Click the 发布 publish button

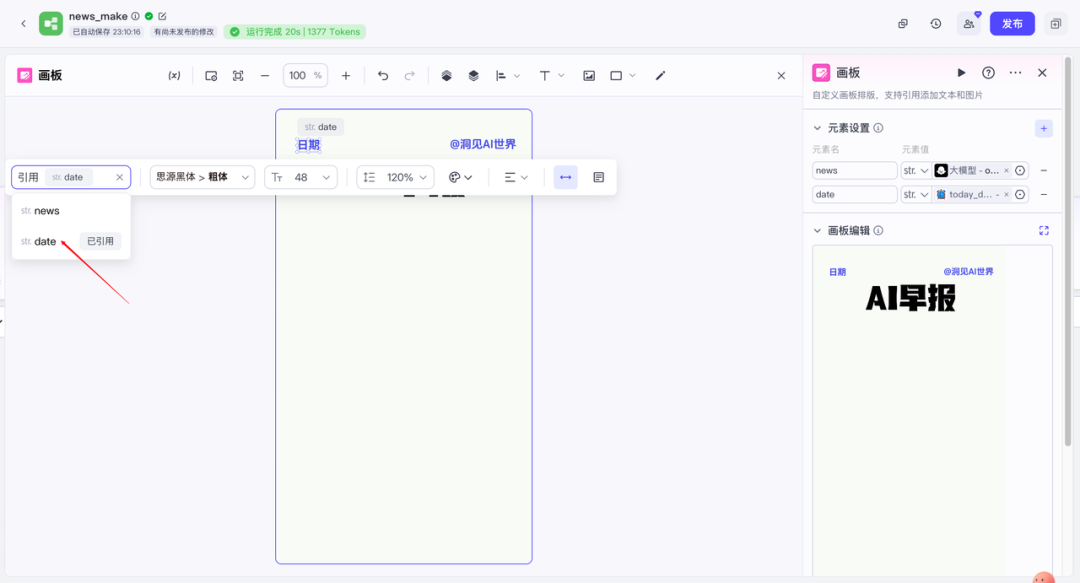(x=1012, y=24)
